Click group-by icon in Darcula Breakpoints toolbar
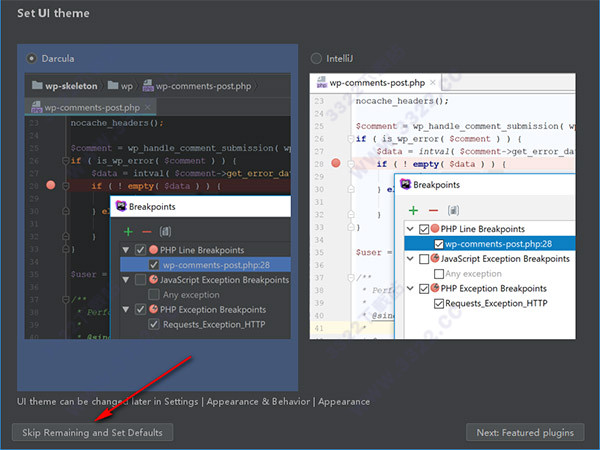Viewport: 600px width, 450px height. [x=165, y=232]
